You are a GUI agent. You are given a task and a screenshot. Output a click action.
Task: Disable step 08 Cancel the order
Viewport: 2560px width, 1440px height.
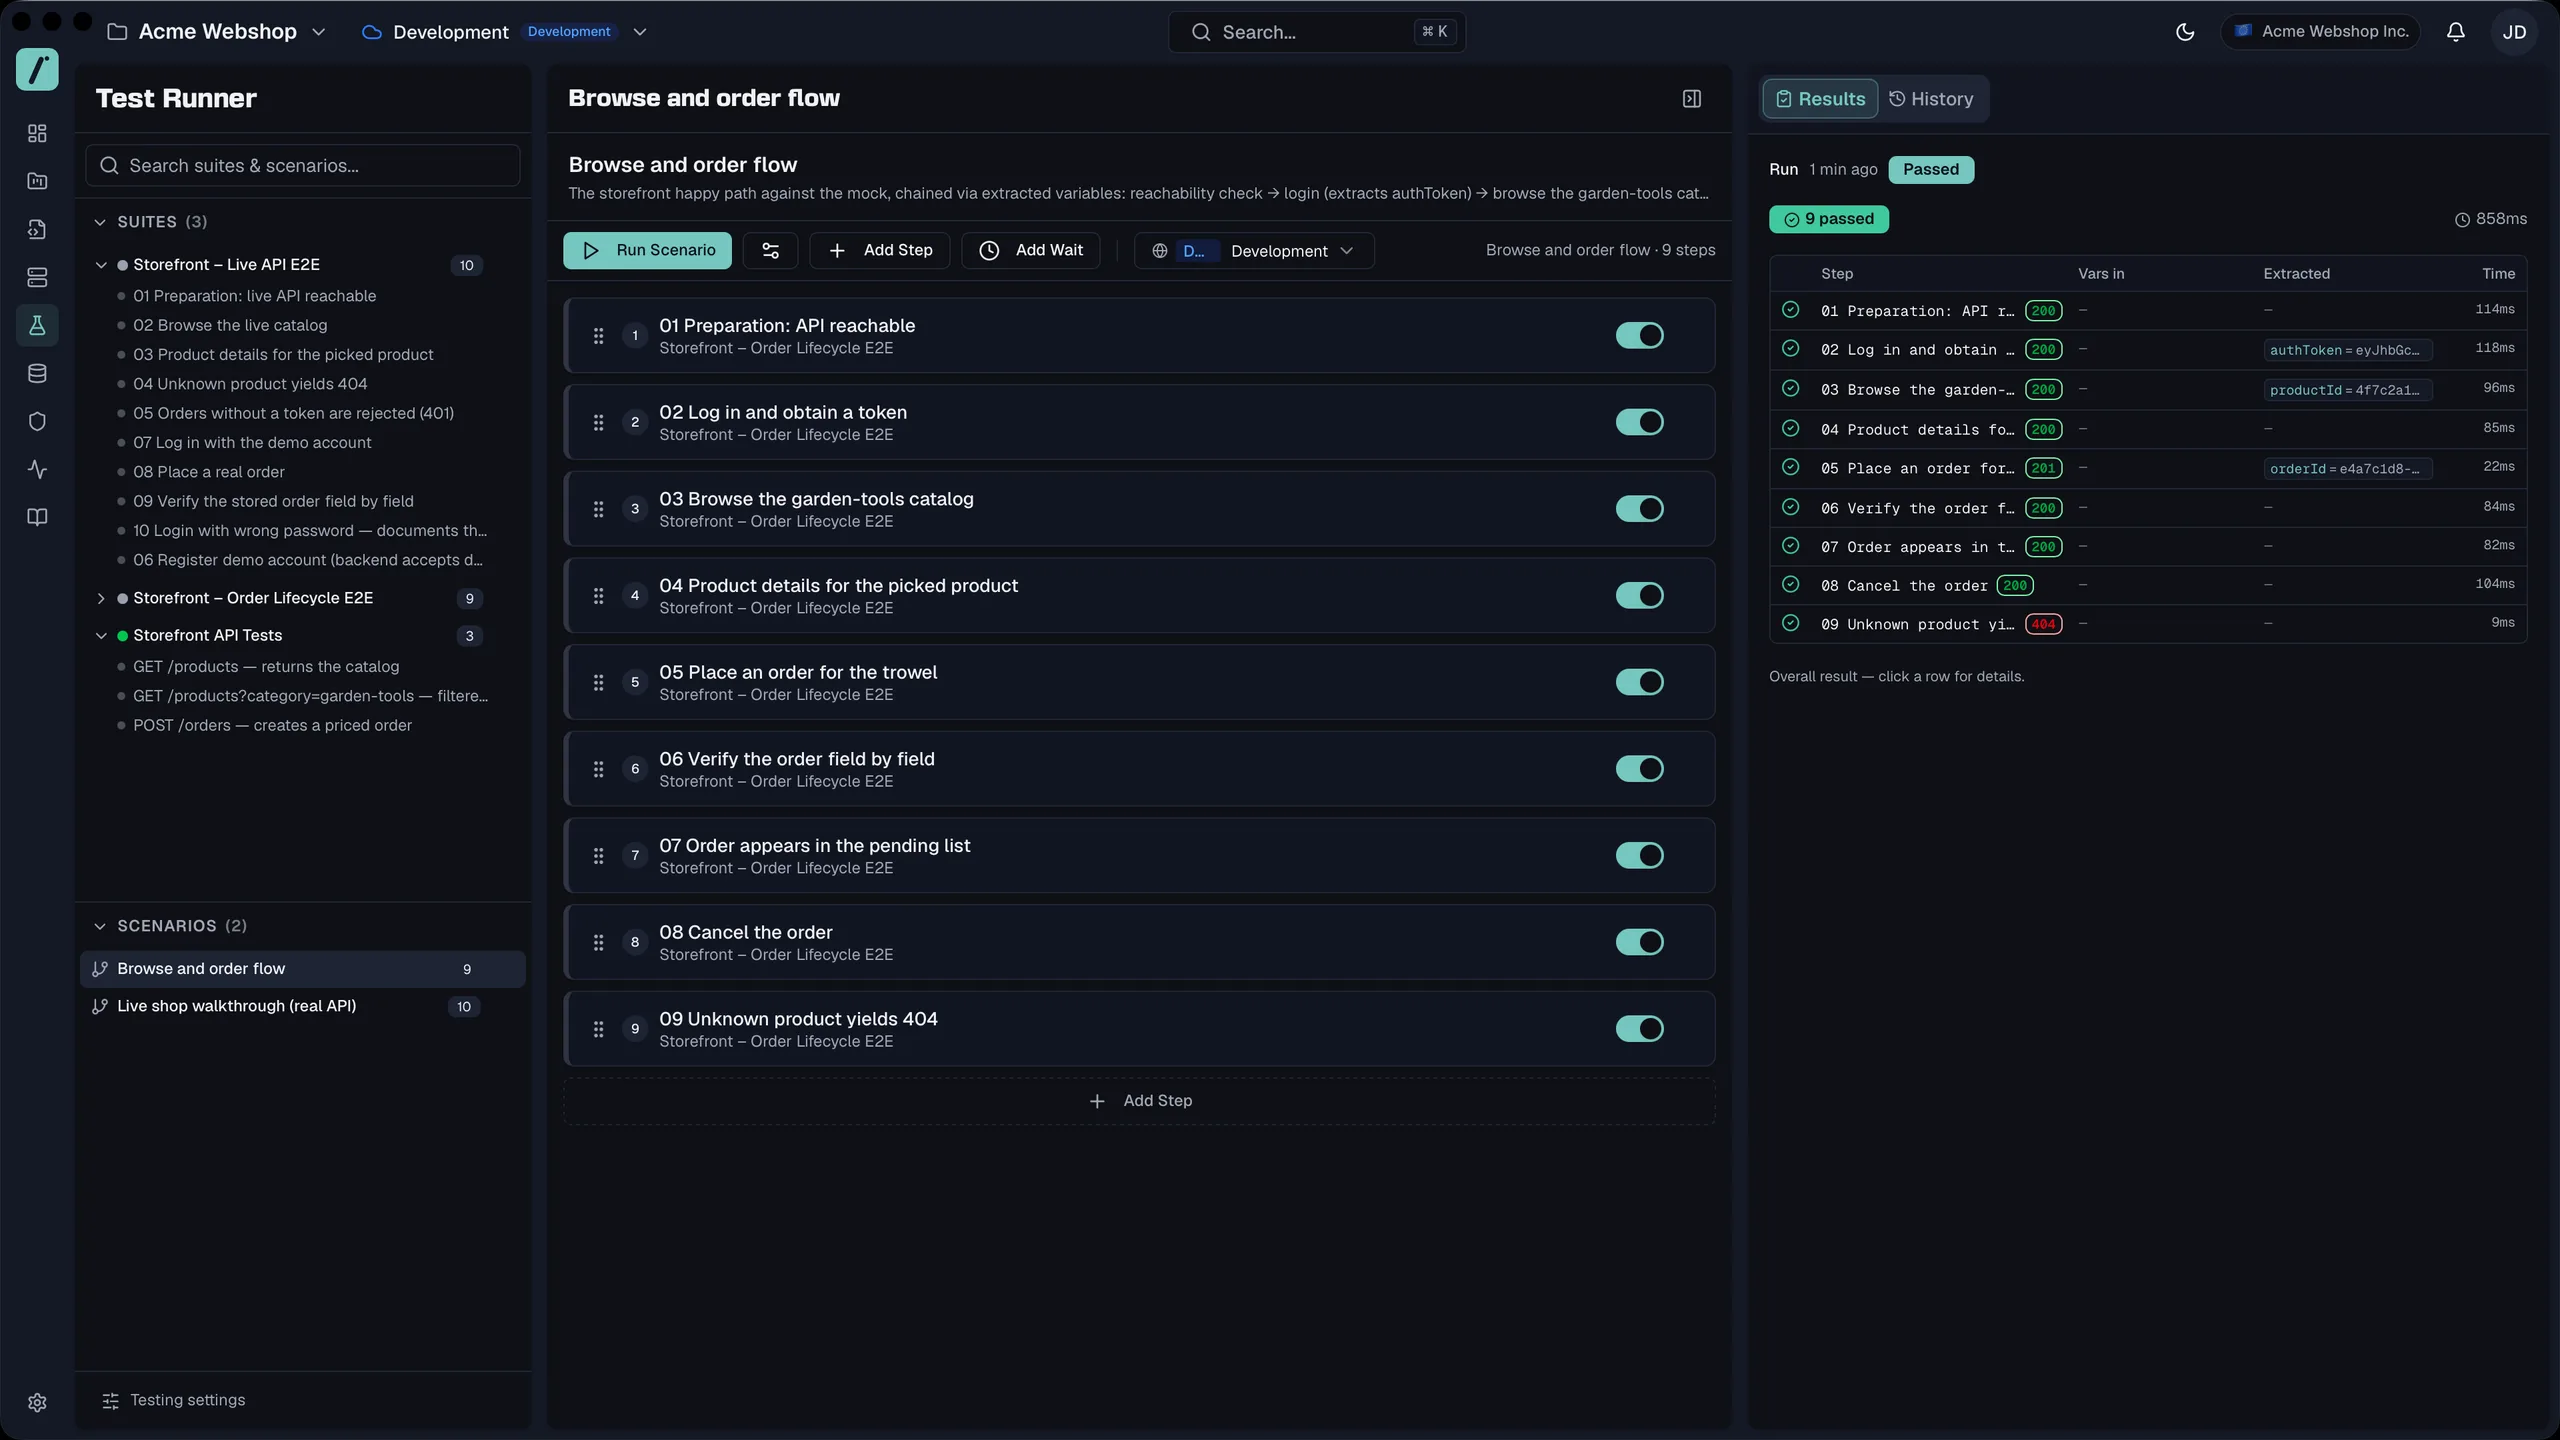pos(1640,942)
